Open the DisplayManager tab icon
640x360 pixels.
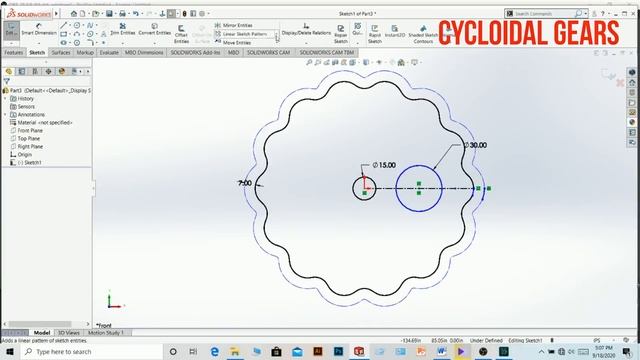[62, 71]
